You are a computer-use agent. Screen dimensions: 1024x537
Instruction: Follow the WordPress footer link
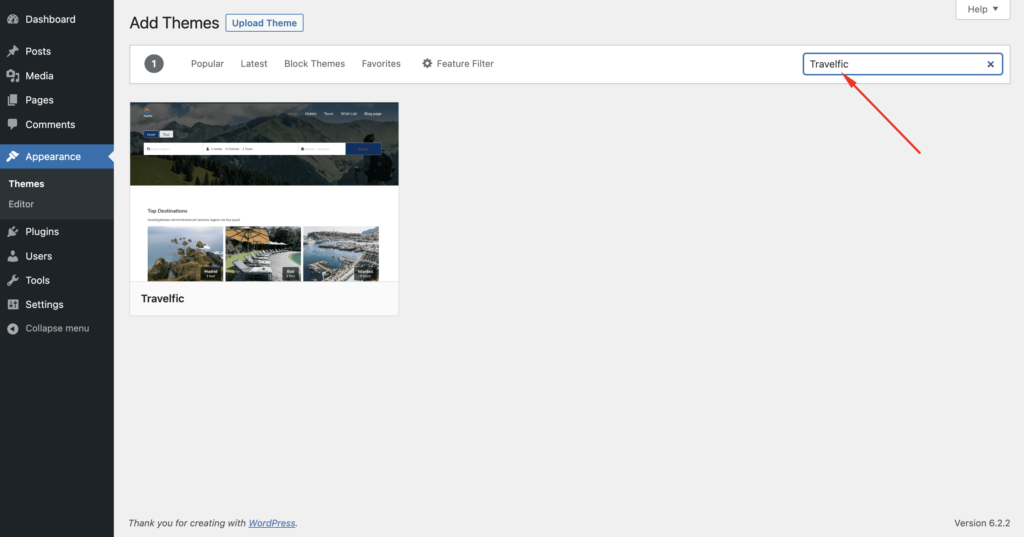[x=272, y=523]
